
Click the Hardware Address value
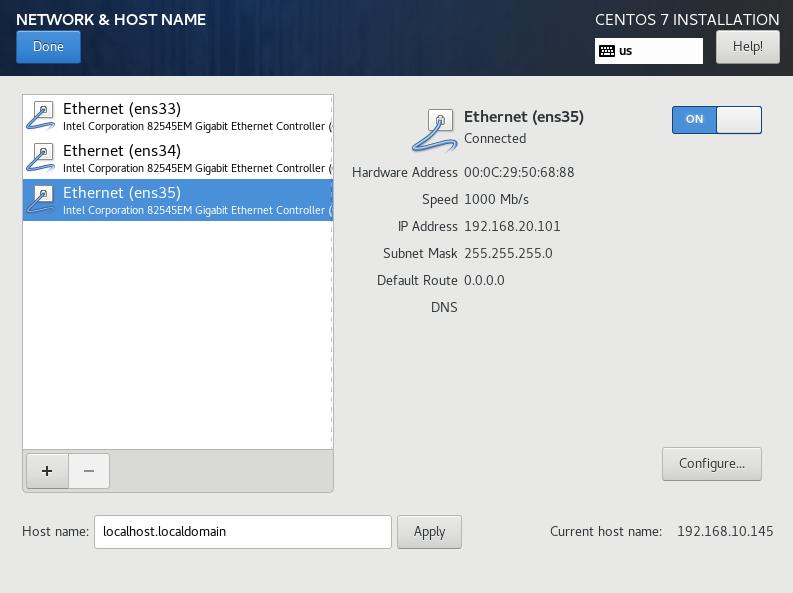(x=519, y=173)
